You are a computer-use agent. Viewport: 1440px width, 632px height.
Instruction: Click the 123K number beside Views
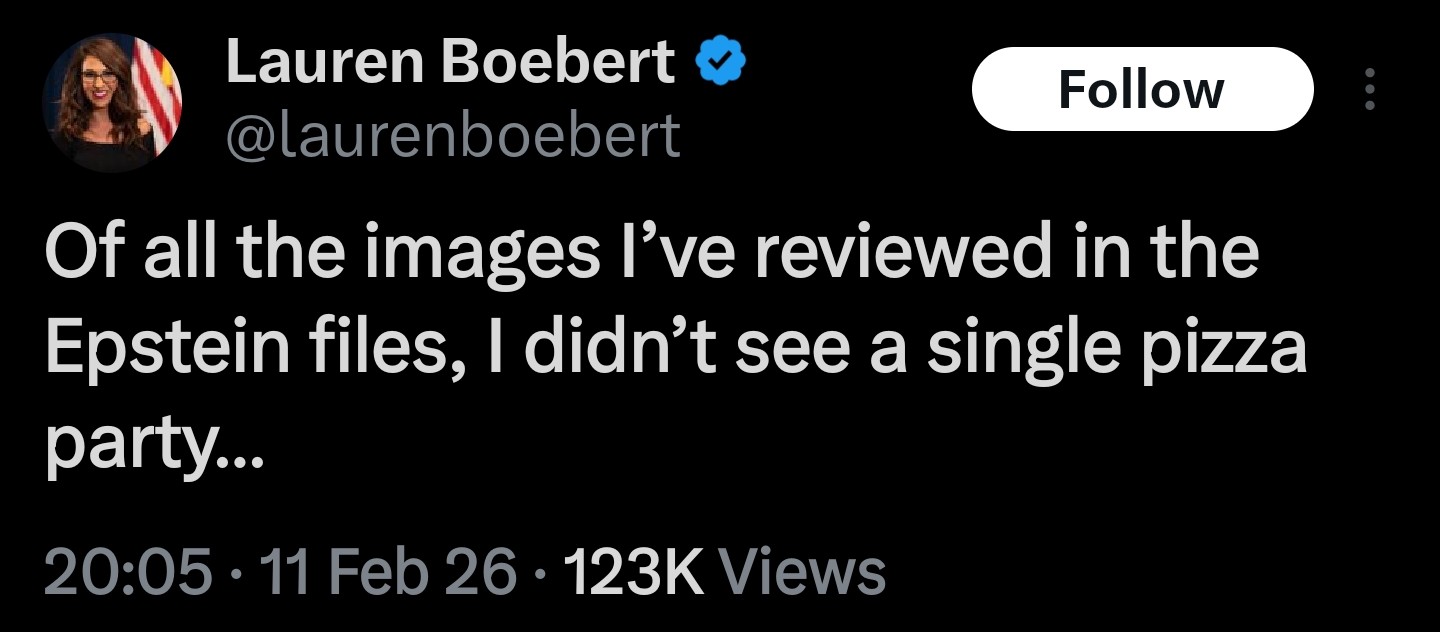(636, 572)
